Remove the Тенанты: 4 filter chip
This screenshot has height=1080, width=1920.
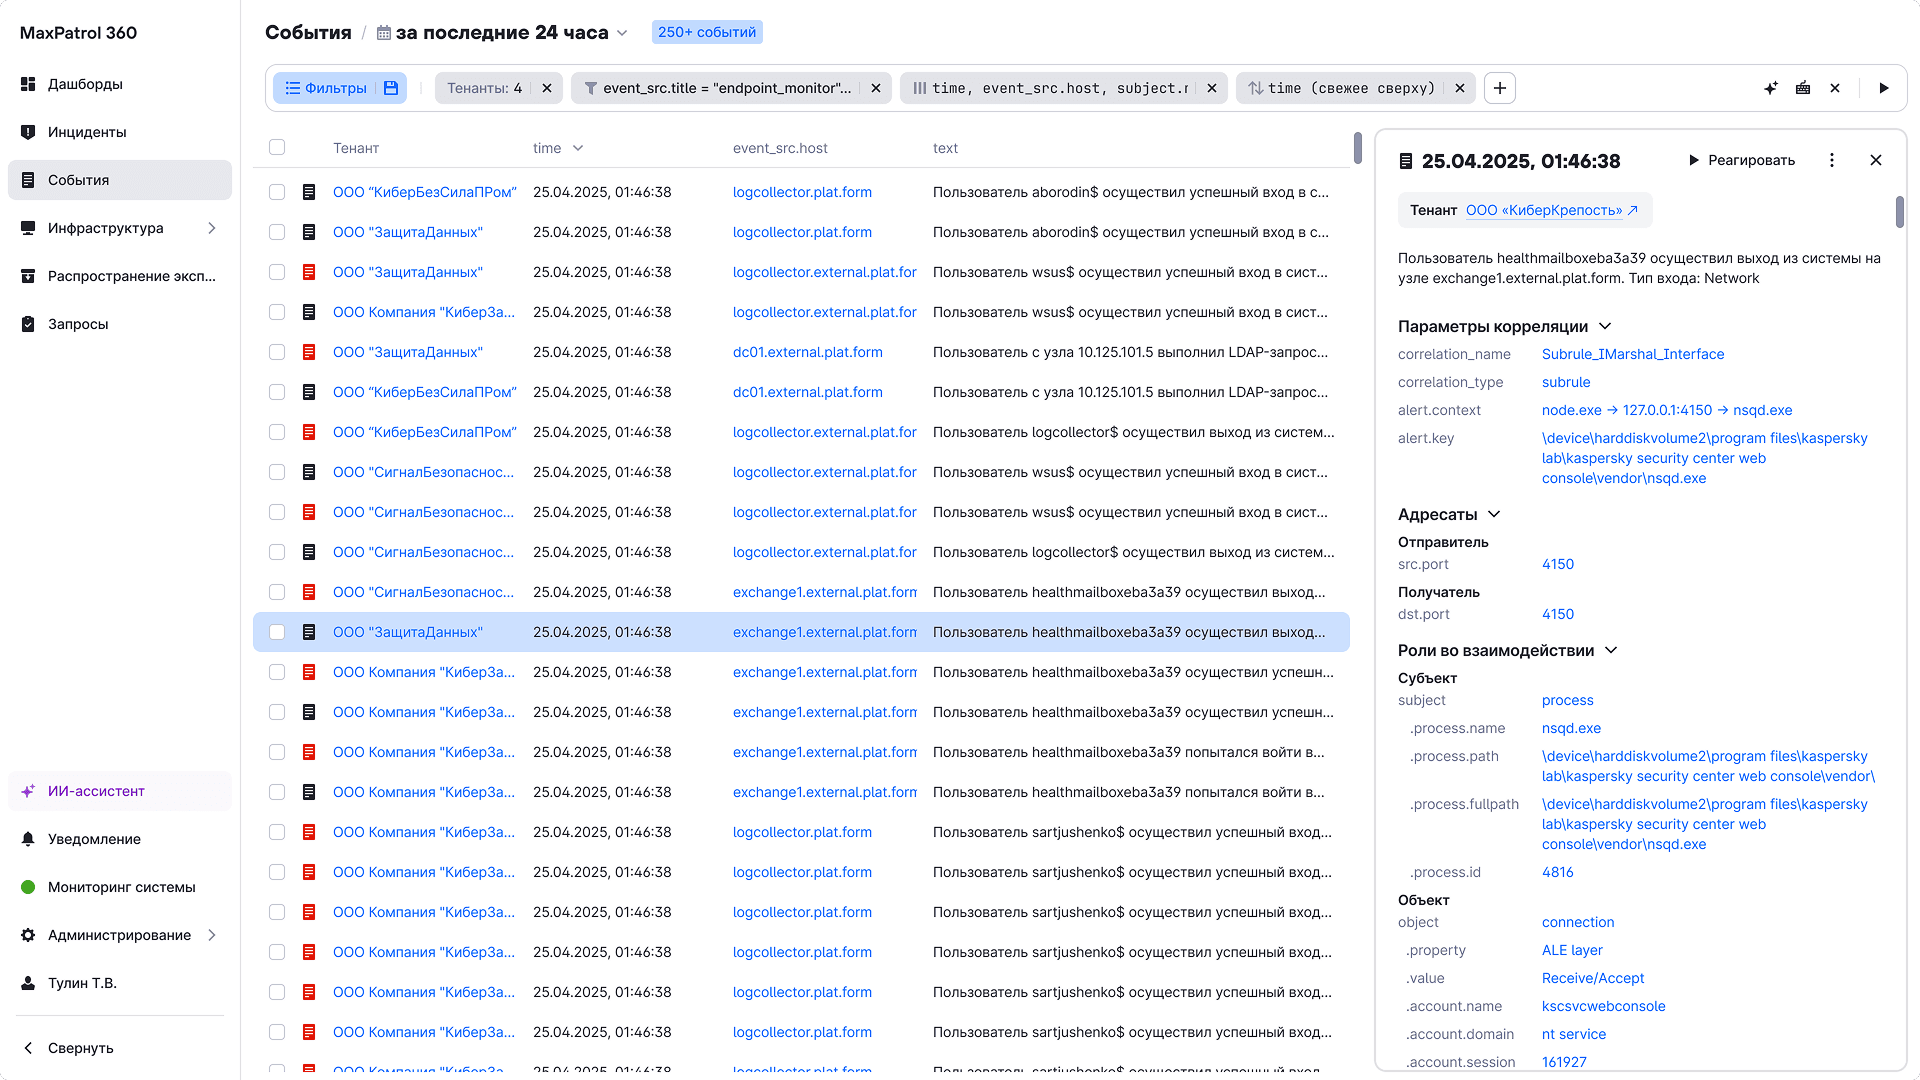(x=547, y=88)
